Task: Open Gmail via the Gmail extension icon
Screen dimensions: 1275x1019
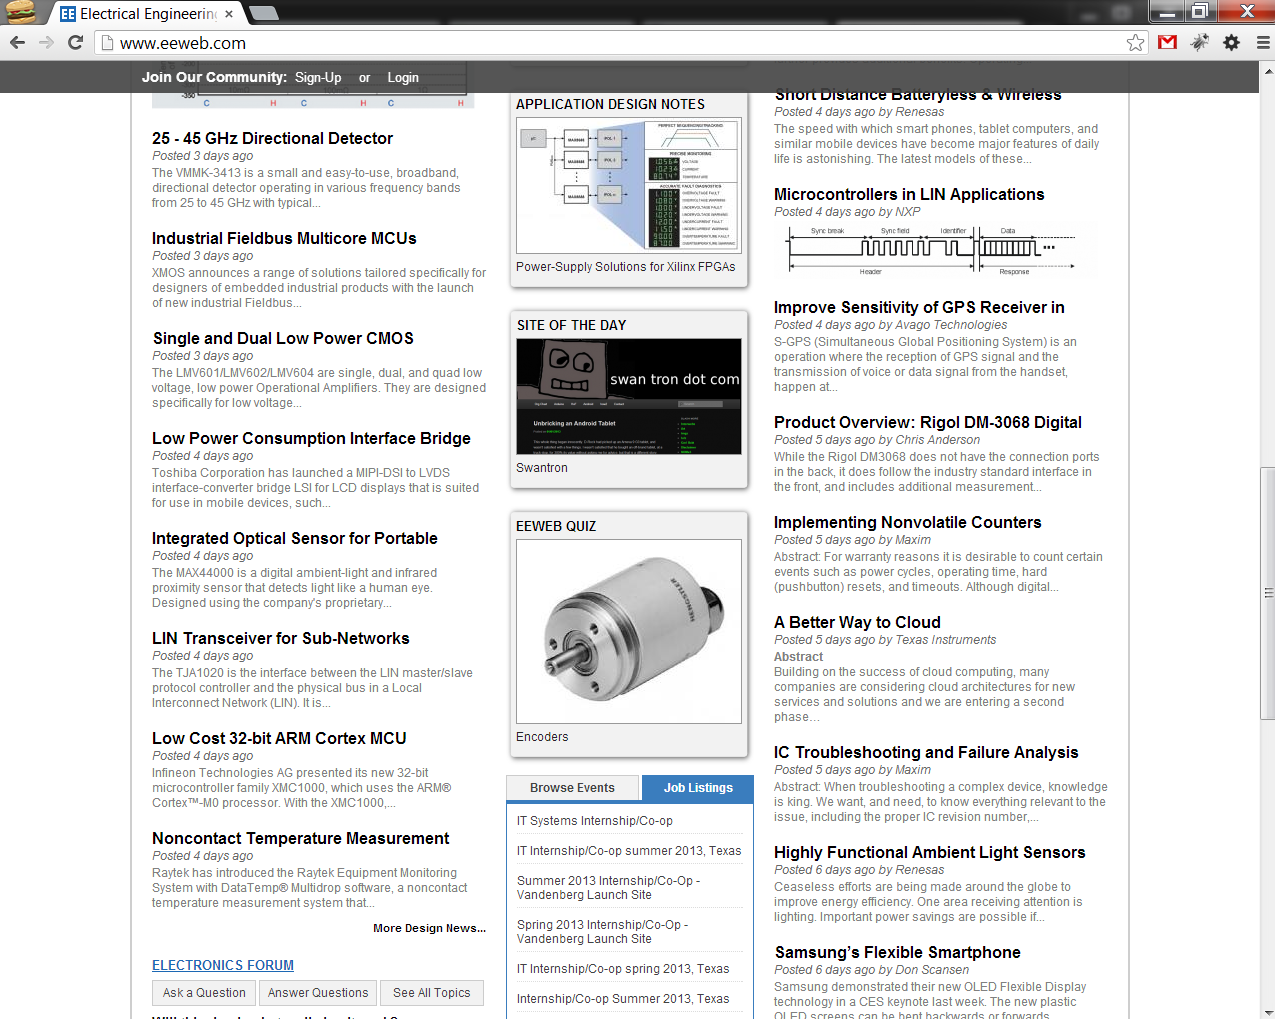Action: pos(1166,44)
